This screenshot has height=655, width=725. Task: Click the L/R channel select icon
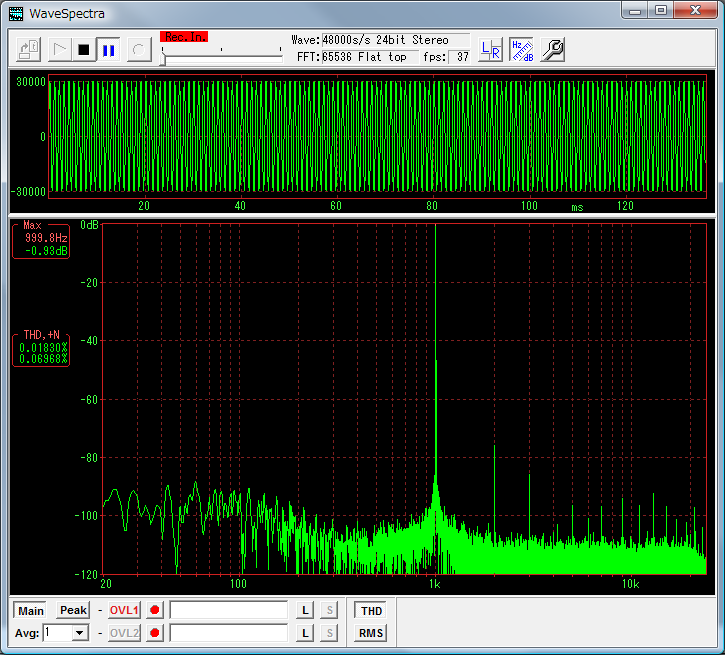pos(491,50)
